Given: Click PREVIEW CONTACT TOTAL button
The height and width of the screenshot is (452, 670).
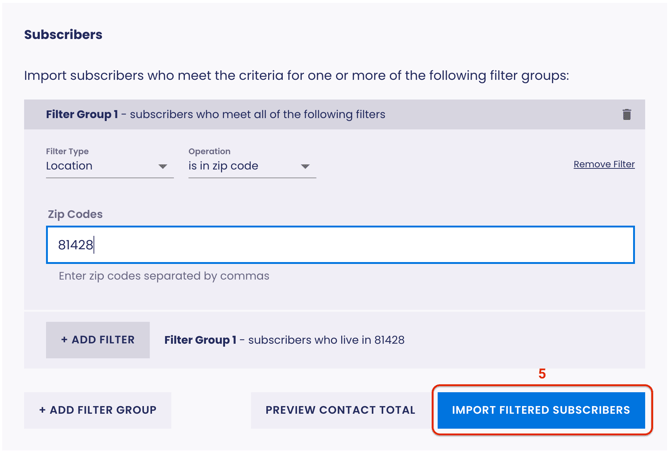Looking at the screenshot, I should pos(340,410).
